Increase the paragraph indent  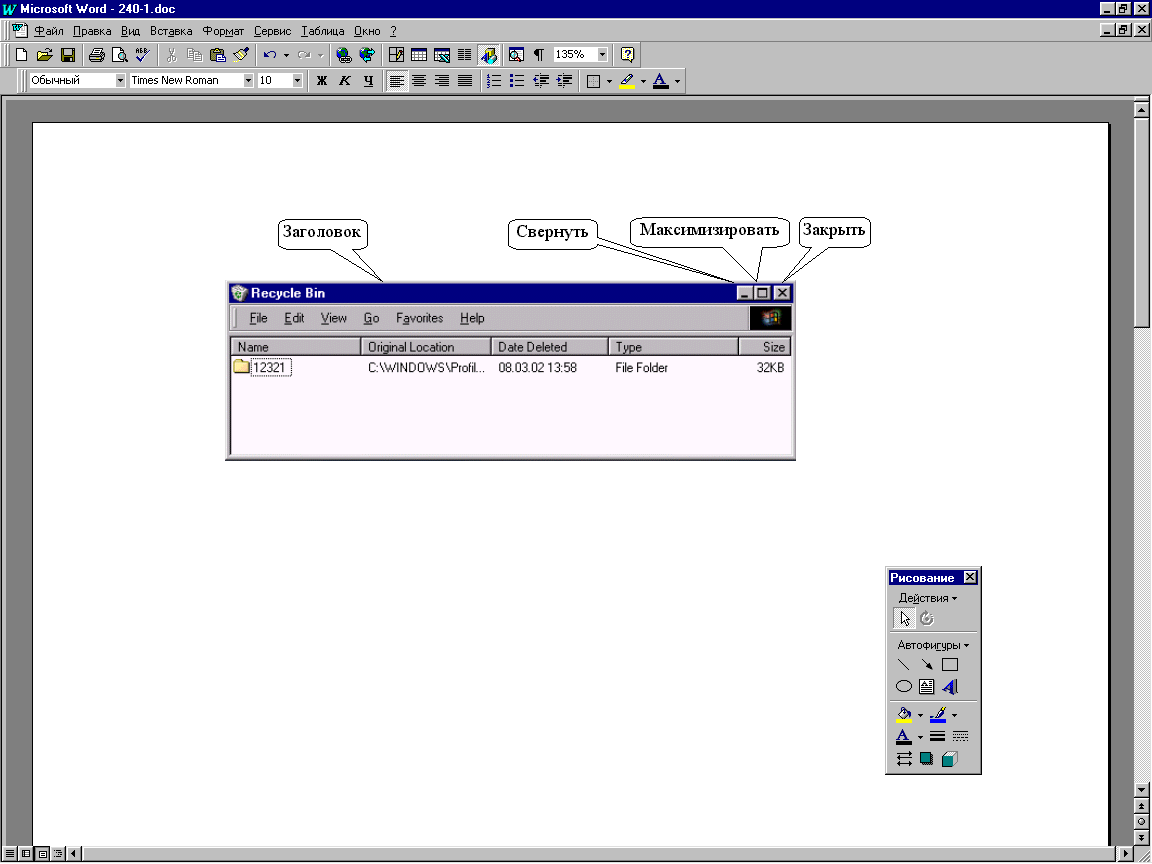[564, 81]
